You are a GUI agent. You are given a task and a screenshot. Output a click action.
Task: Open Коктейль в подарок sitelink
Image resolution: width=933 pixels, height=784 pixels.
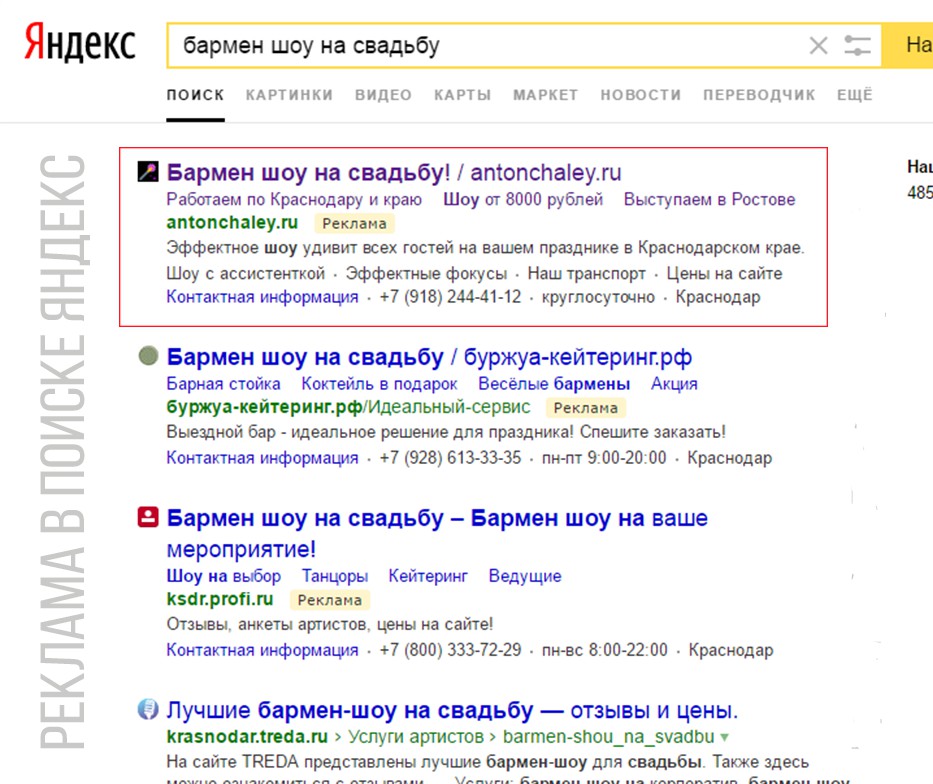click(x=379, y=384)
